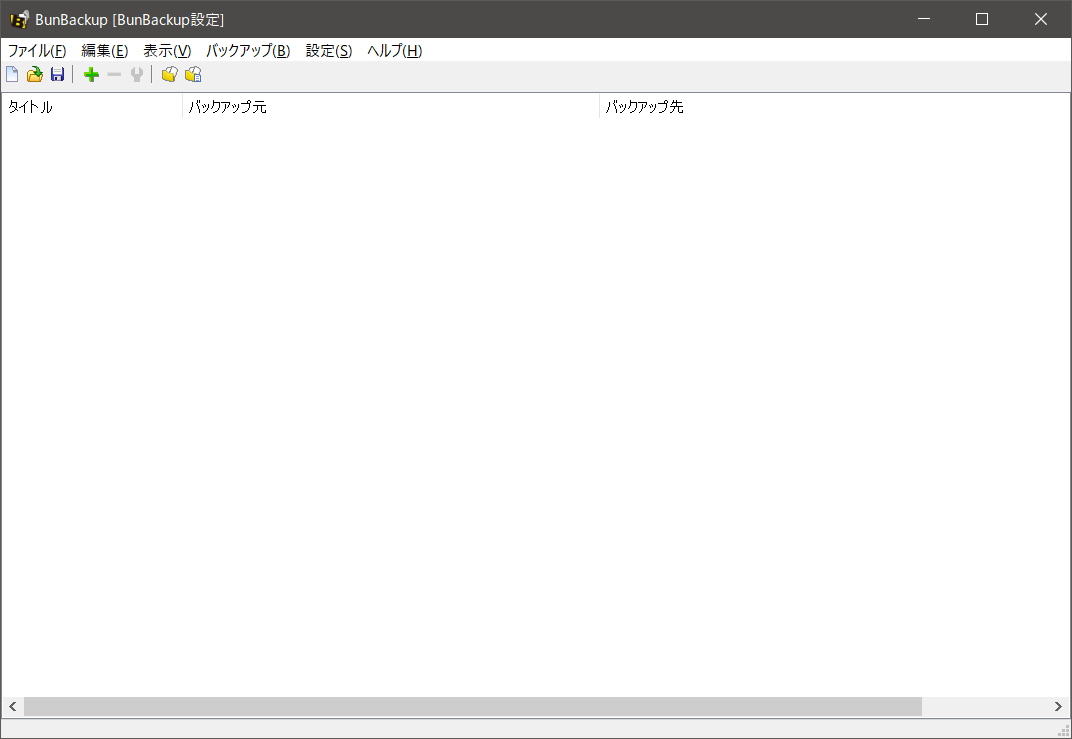Image resolution: width=1072 pixels, height=739 pixels.
Task: Click the wrench settings modification icon
Action: point(136,73)
